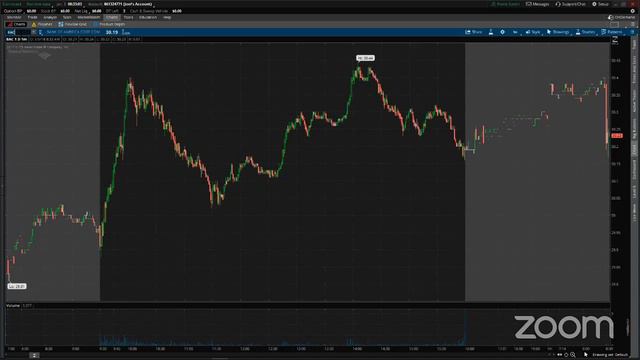Click the bottom-left expand chart button
The width and height of the screenshot is (640, 360).
click(35, 356)
